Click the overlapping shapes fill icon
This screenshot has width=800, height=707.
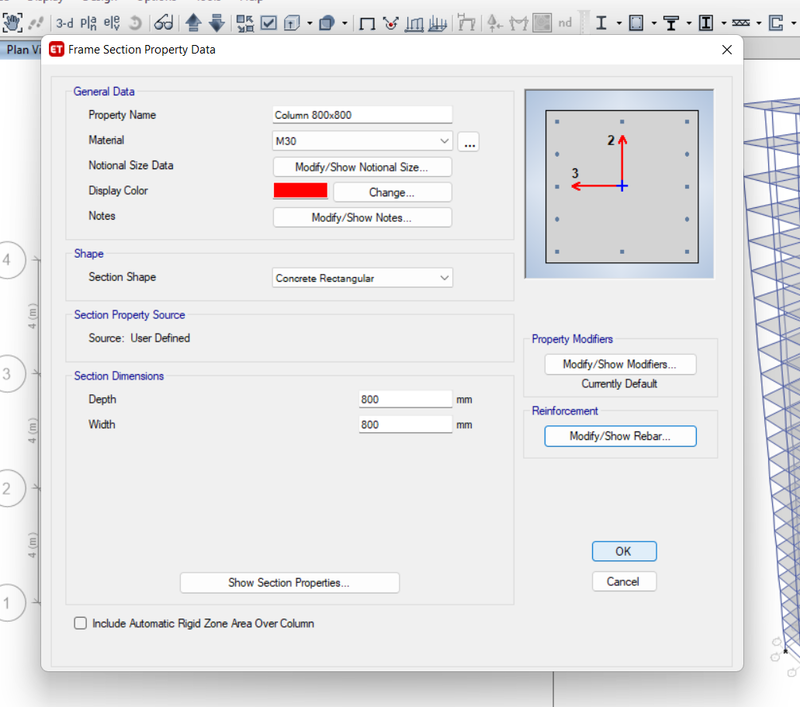(327, 23)
